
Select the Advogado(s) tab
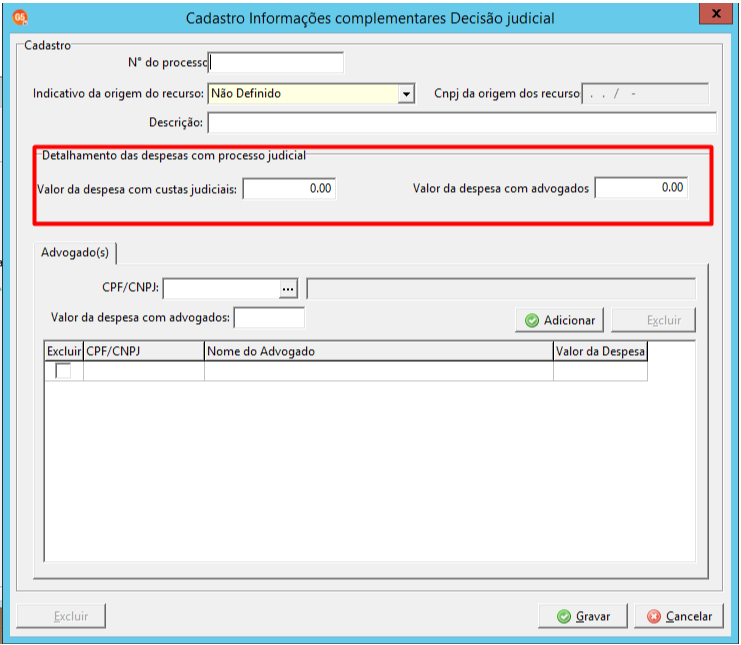[75, 253]
